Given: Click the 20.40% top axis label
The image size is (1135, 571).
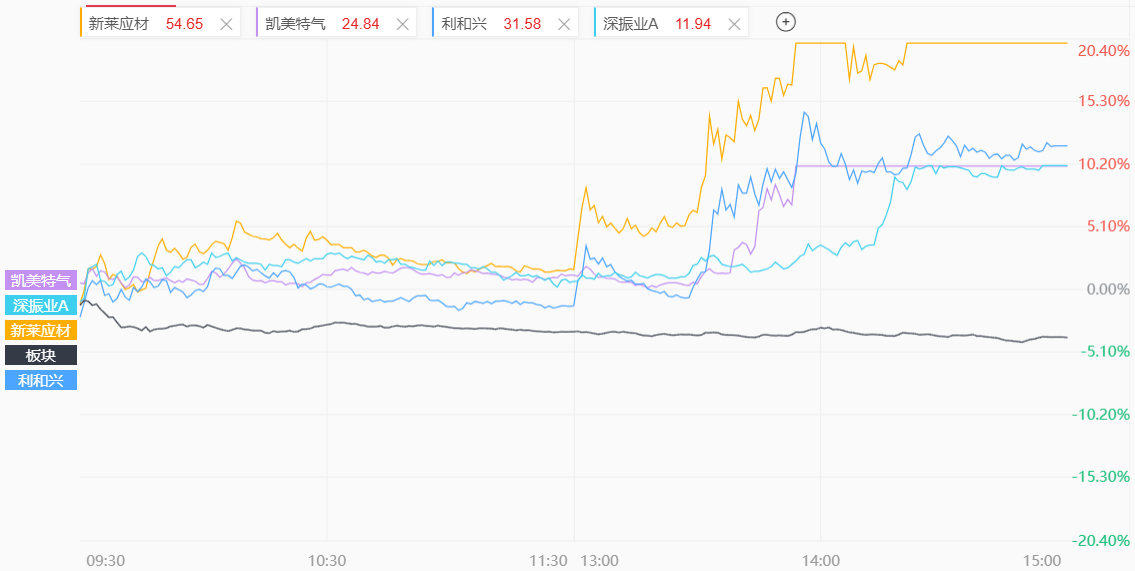Looking at the screenshot, I should click(x=1103, y=50).
